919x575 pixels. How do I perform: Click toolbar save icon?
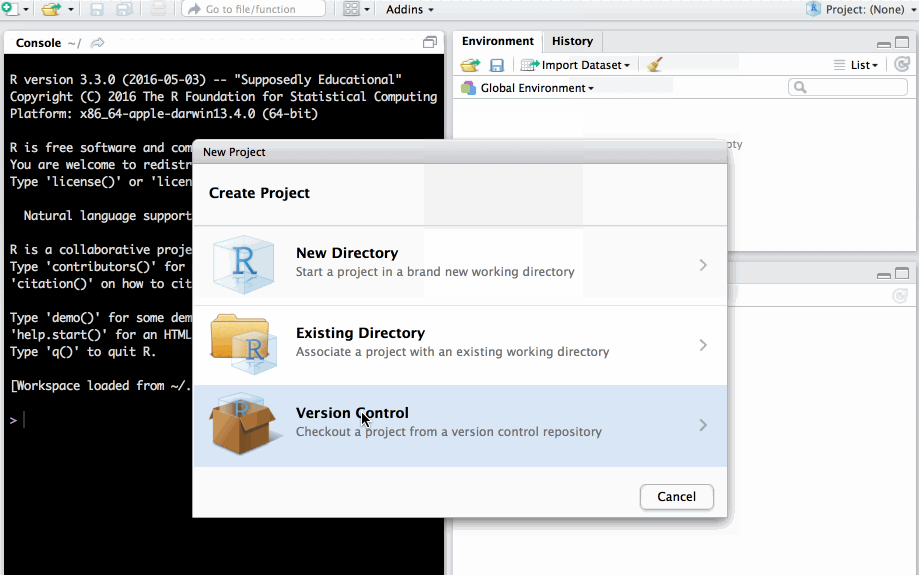pos(97,9)
